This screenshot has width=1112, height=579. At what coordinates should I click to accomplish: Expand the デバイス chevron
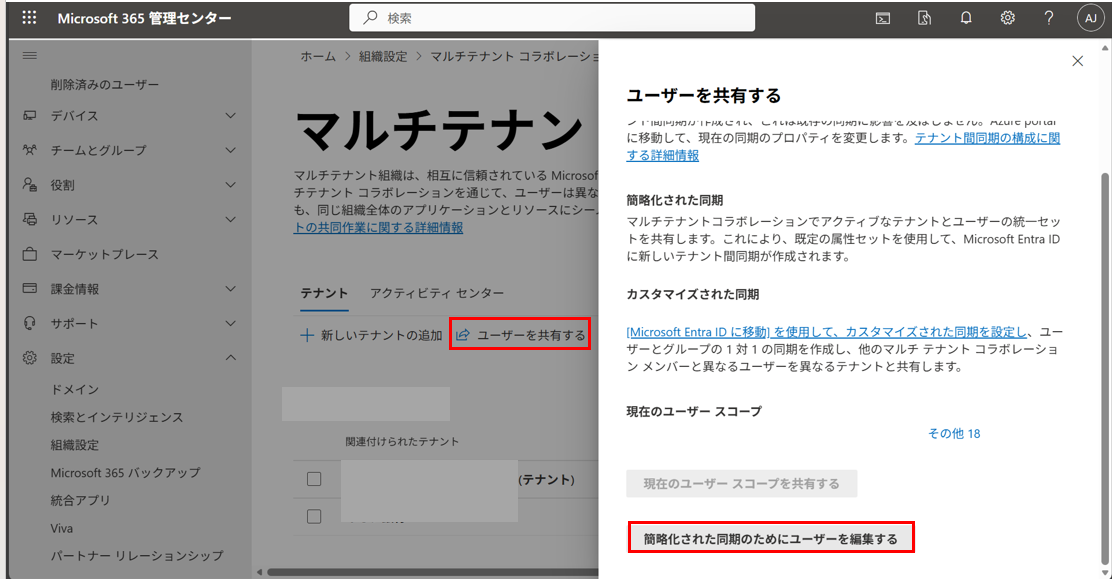point(230,115)
